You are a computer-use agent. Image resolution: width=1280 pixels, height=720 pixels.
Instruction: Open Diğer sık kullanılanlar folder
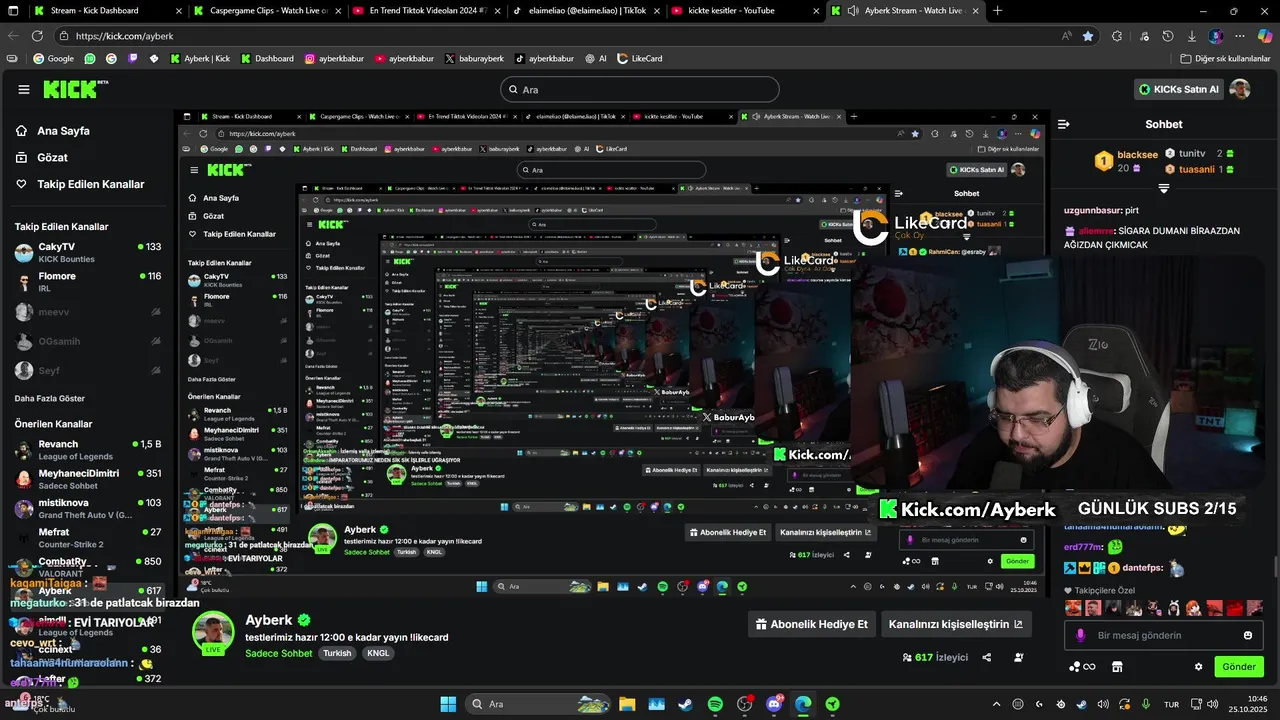1225,59
